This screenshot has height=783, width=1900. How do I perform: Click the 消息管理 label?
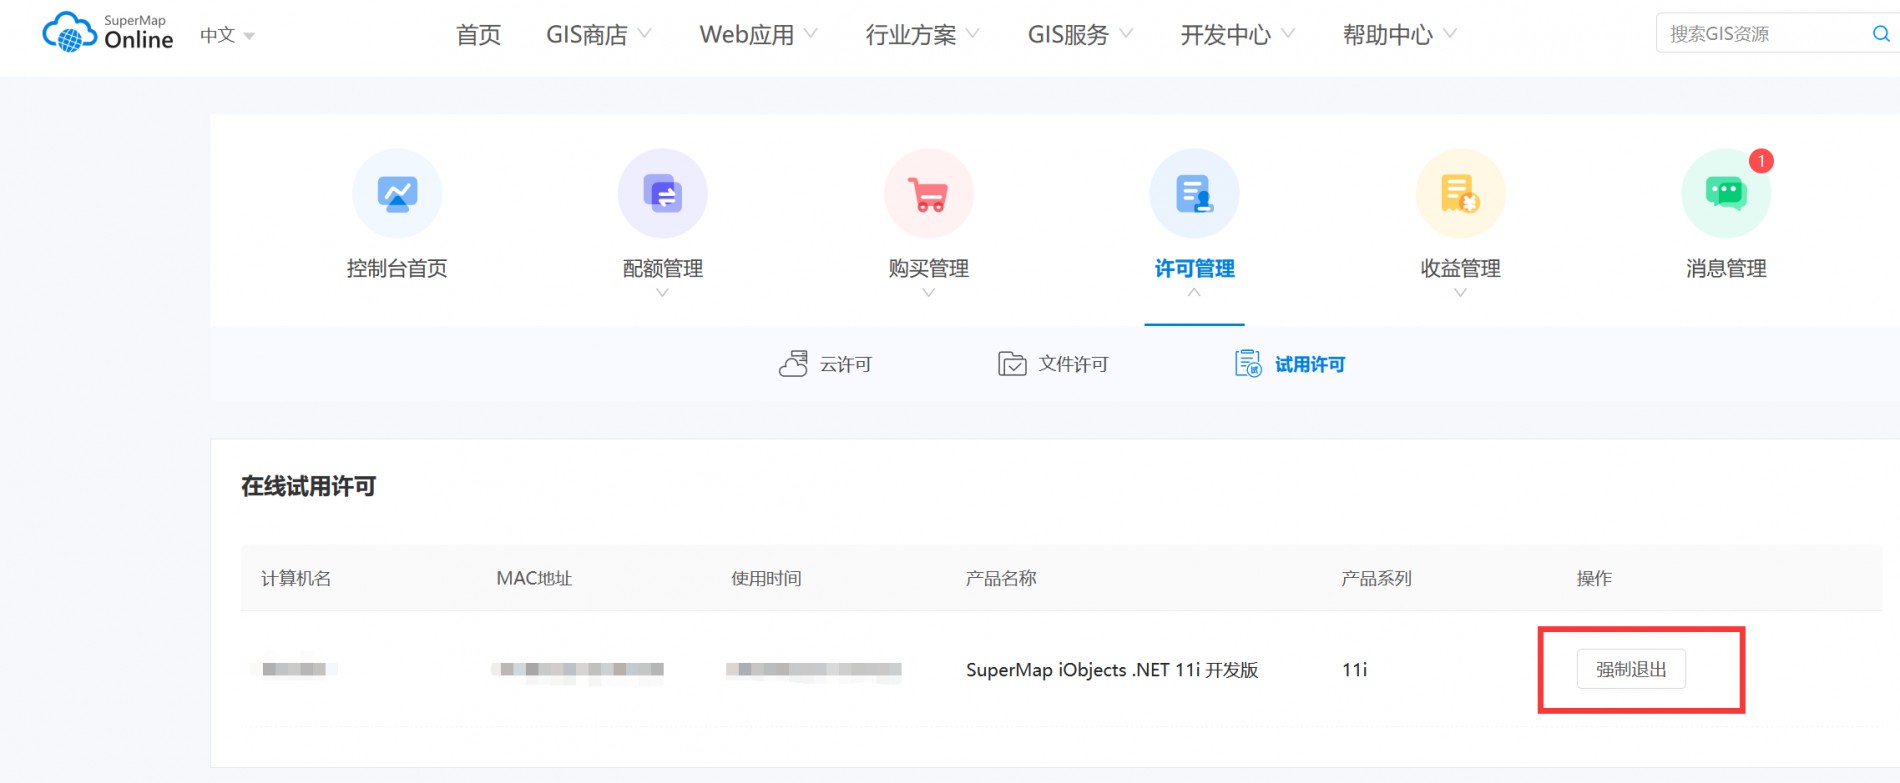(1726, 268)
